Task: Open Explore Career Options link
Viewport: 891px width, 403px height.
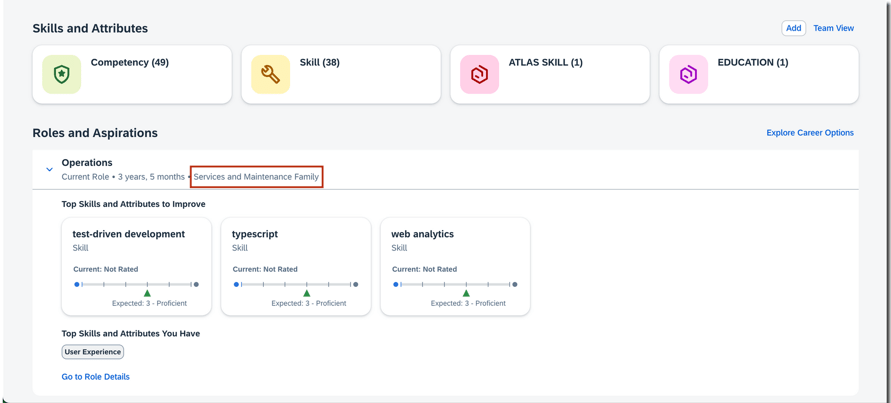Action: [809, 133]
